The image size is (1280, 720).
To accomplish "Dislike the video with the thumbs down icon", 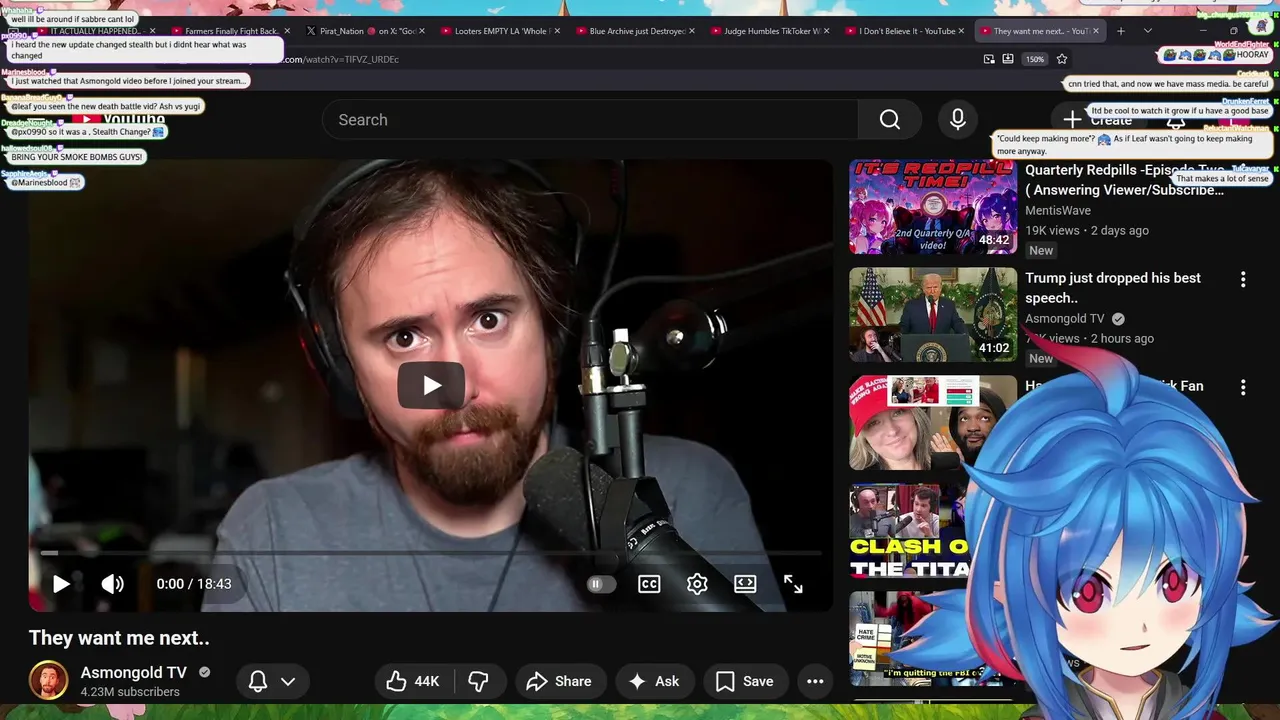I will 479,681.
